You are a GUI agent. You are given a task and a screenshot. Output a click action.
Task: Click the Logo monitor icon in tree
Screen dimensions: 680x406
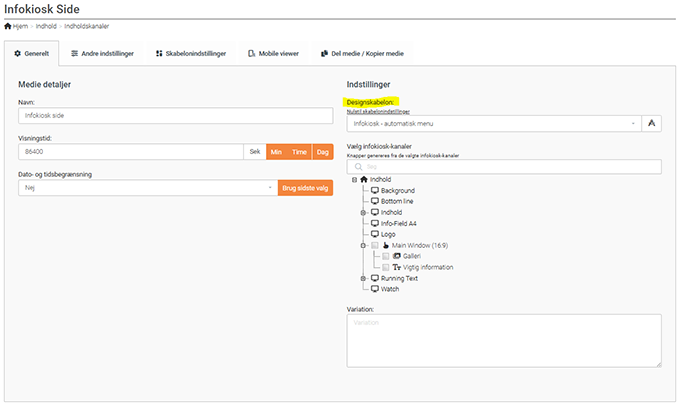[375, 234]
